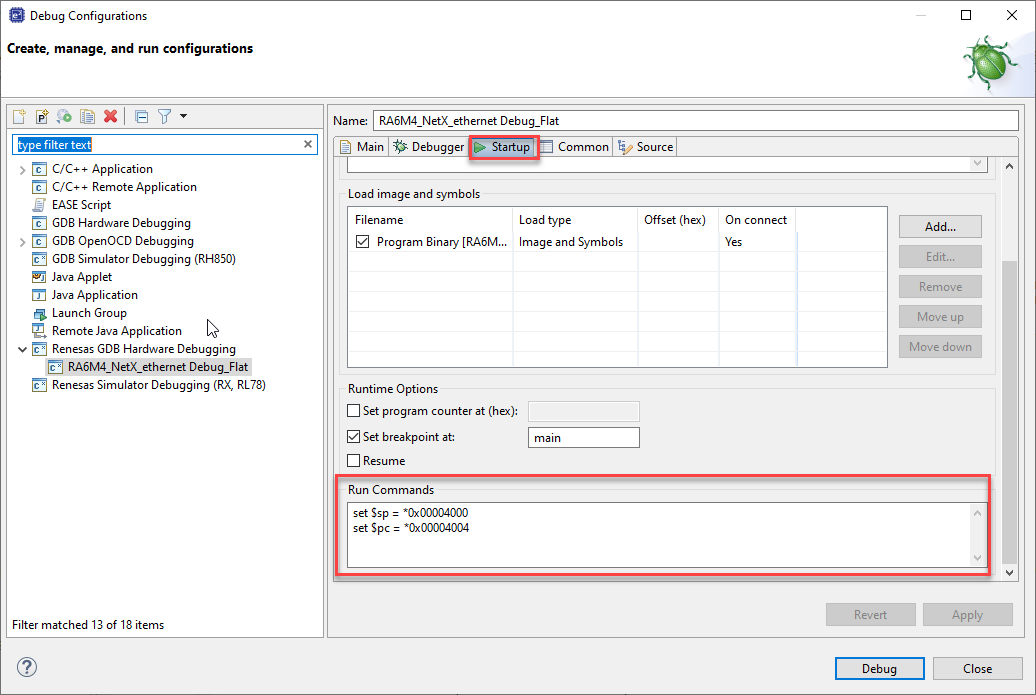Clear the filter text with X icon
Image resolution: width=1036 pixels, height=695 pixels.
click(308, 145)
